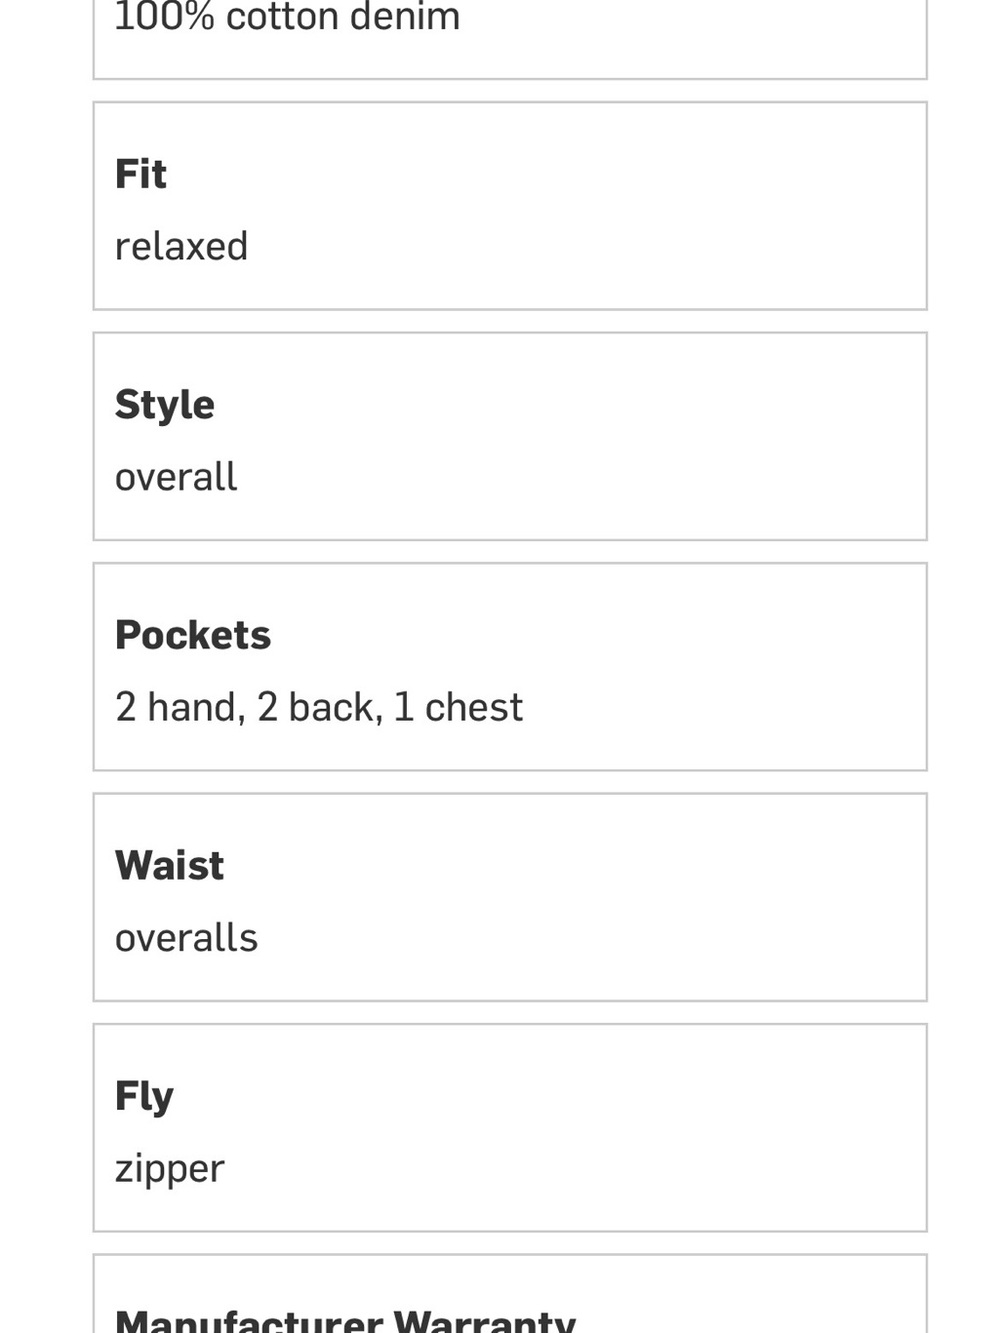Select the 'overall' style value
This screenshot has height=1333, width=1000.
176,477
